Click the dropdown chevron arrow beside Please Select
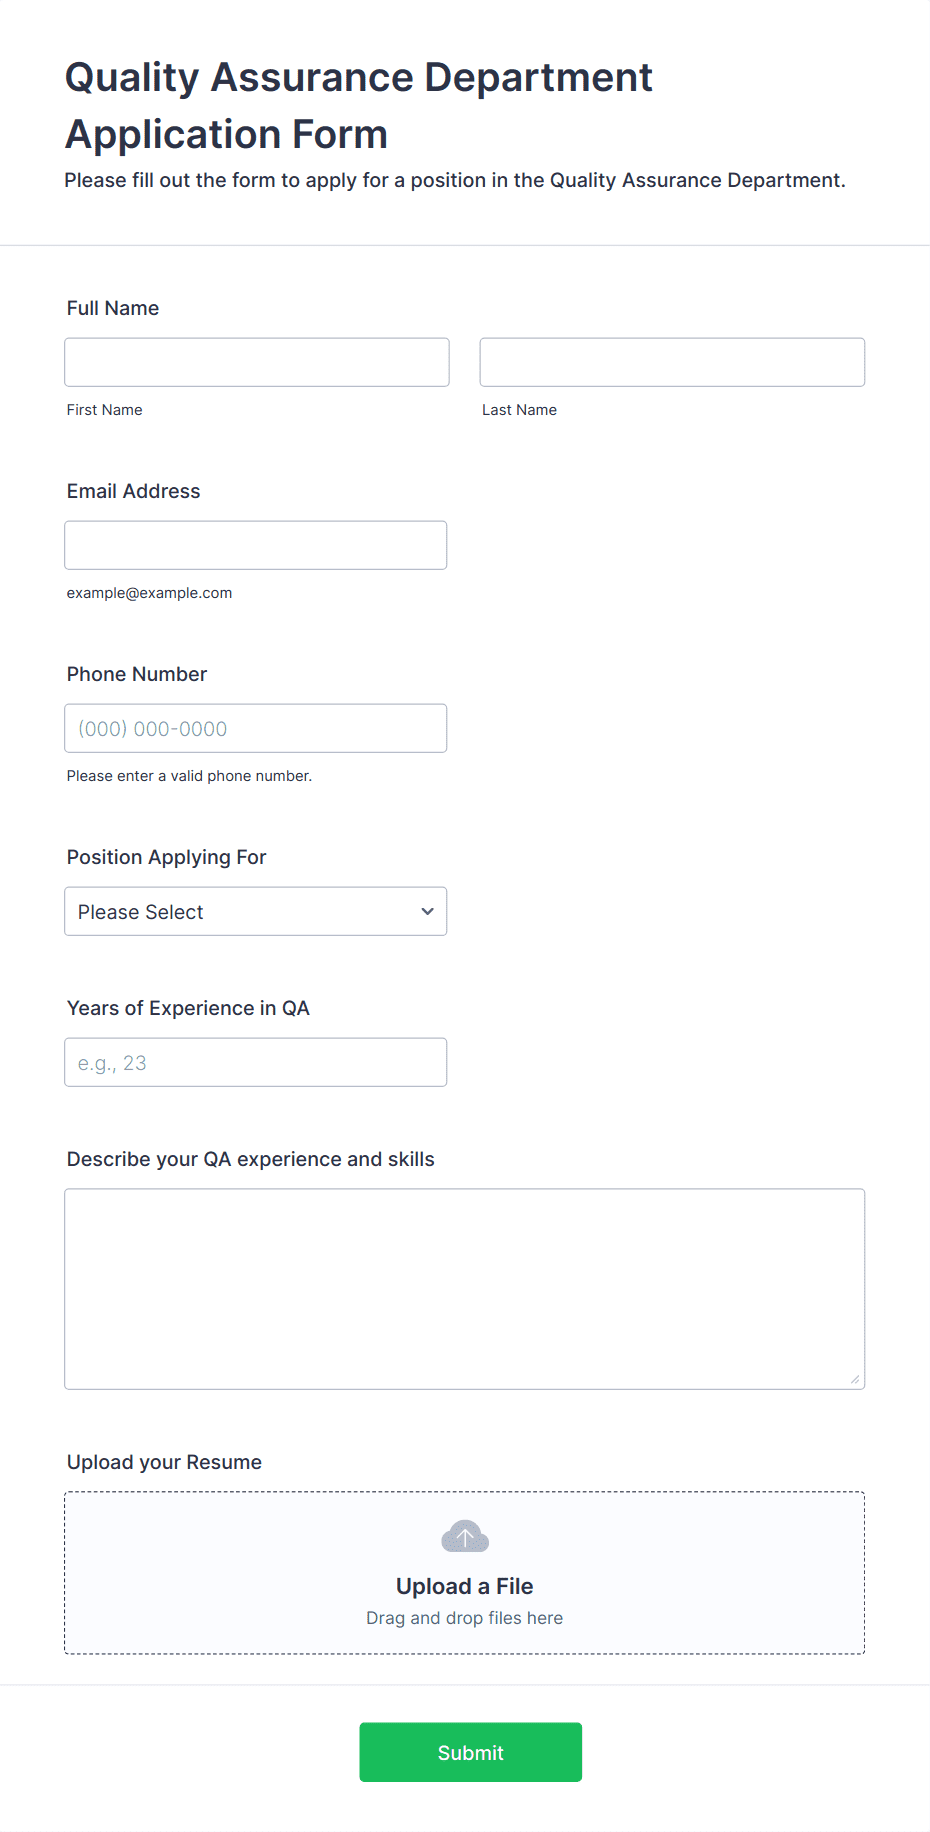This screenshot has width=930, height=1832. pos(427,911)
